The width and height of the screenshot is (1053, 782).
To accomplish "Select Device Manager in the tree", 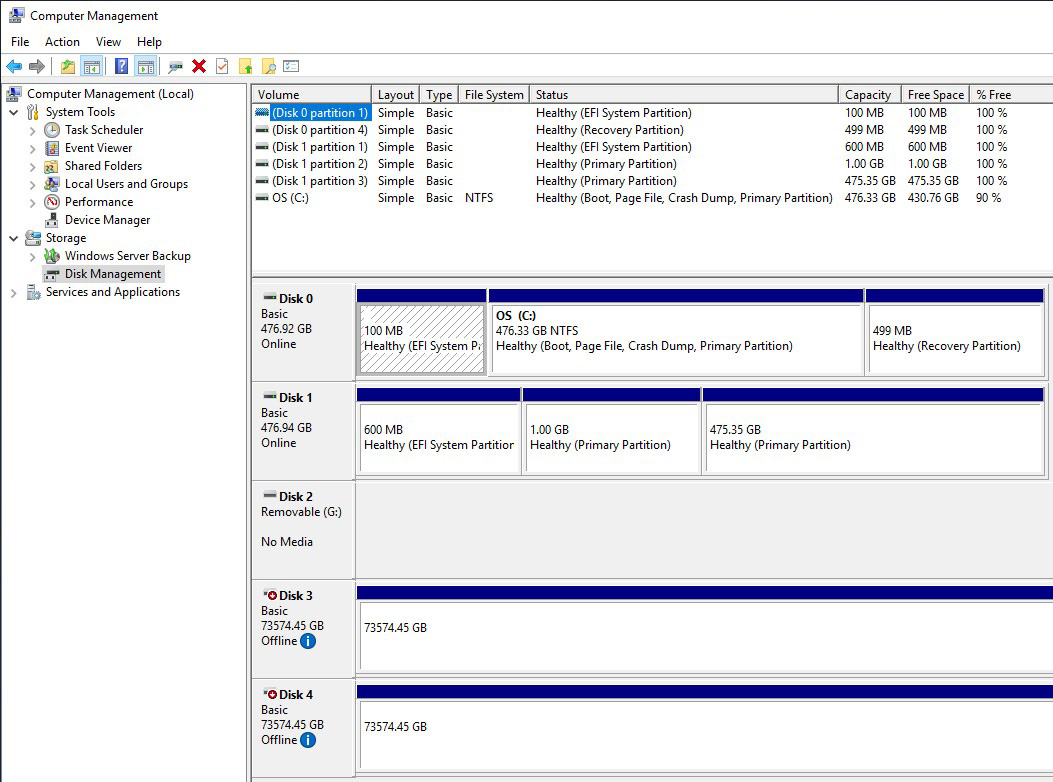I will coord(107,220).
